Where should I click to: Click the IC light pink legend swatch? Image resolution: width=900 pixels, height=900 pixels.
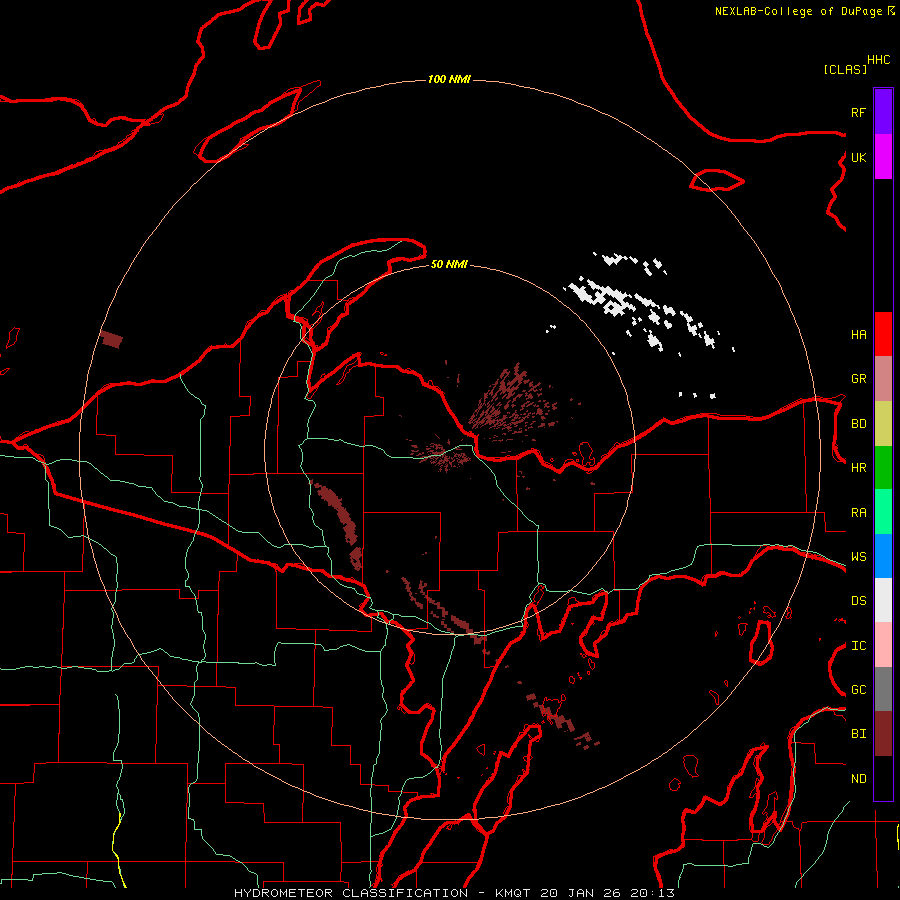click(x=883, y=645)
